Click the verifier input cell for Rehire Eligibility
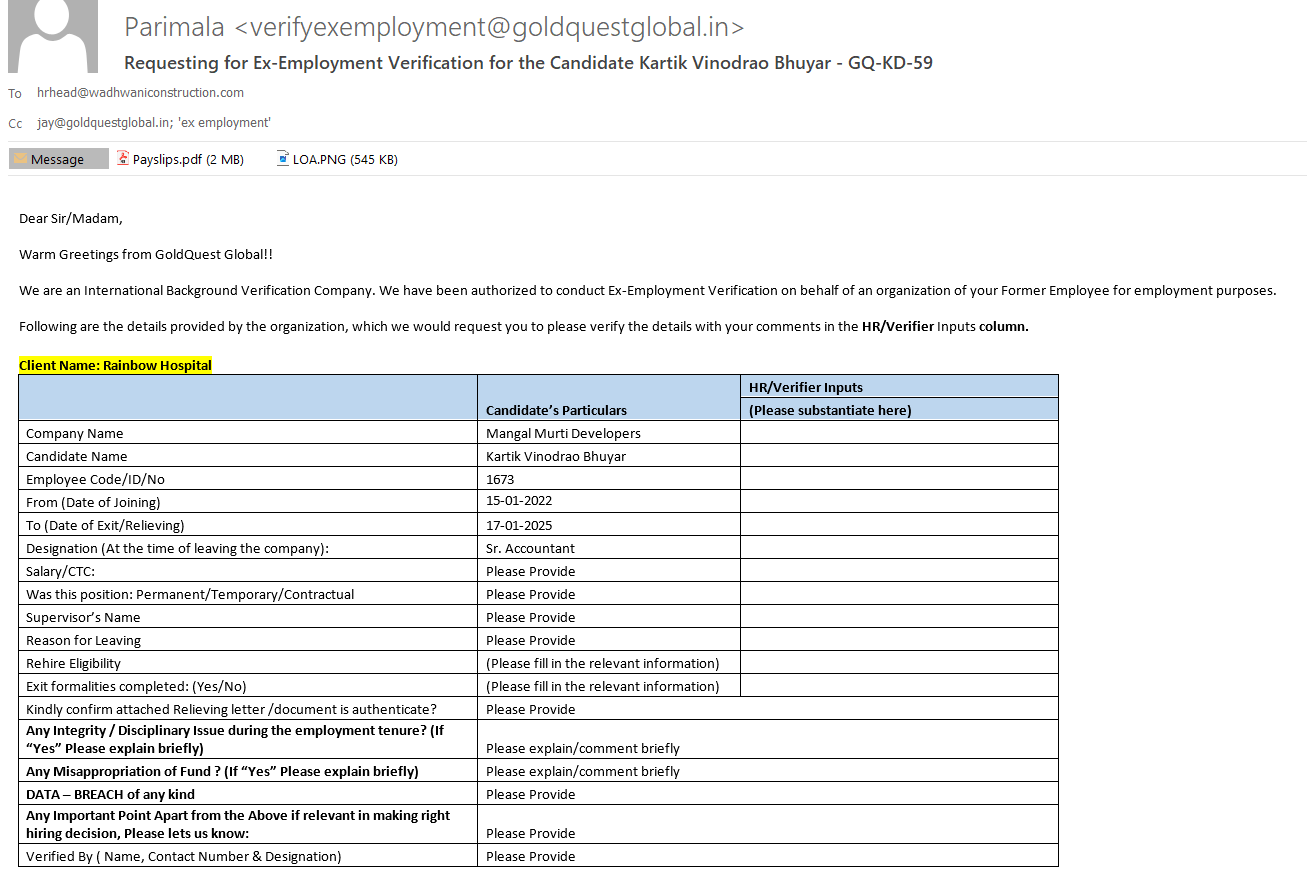 (x=898, y=663)
